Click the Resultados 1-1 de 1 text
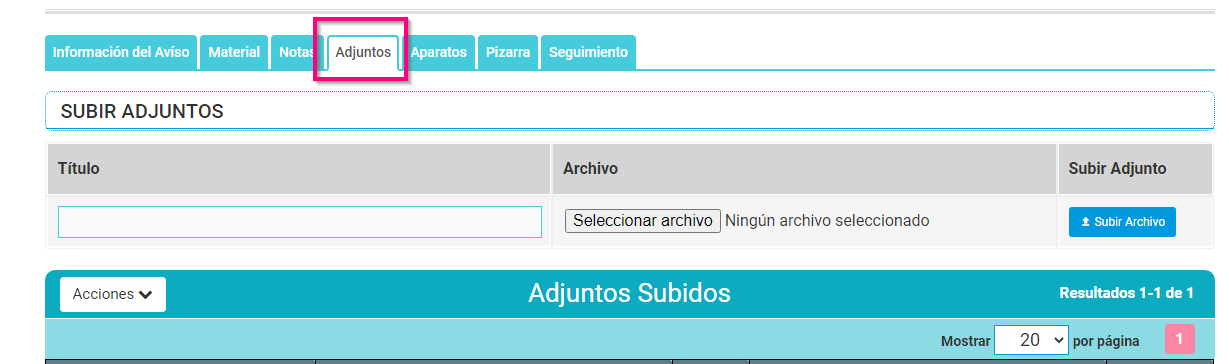This screenshot has width=1229, height=364. tap(1126, 293)
